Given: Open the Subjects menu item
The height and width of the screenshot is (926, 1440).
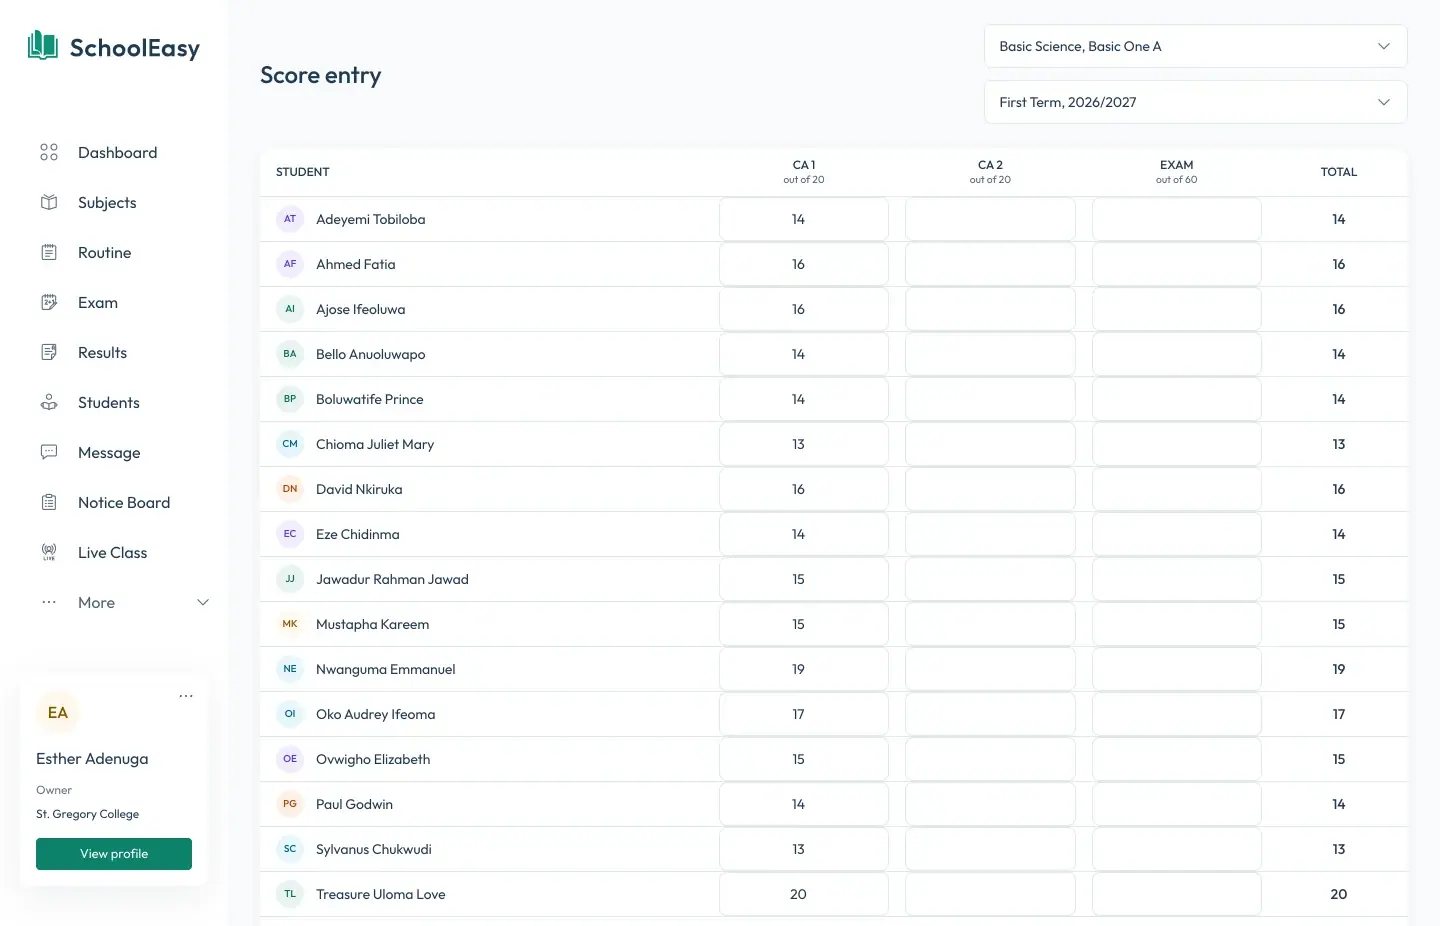Looking at the screenshot, I should tap(107, 202).
